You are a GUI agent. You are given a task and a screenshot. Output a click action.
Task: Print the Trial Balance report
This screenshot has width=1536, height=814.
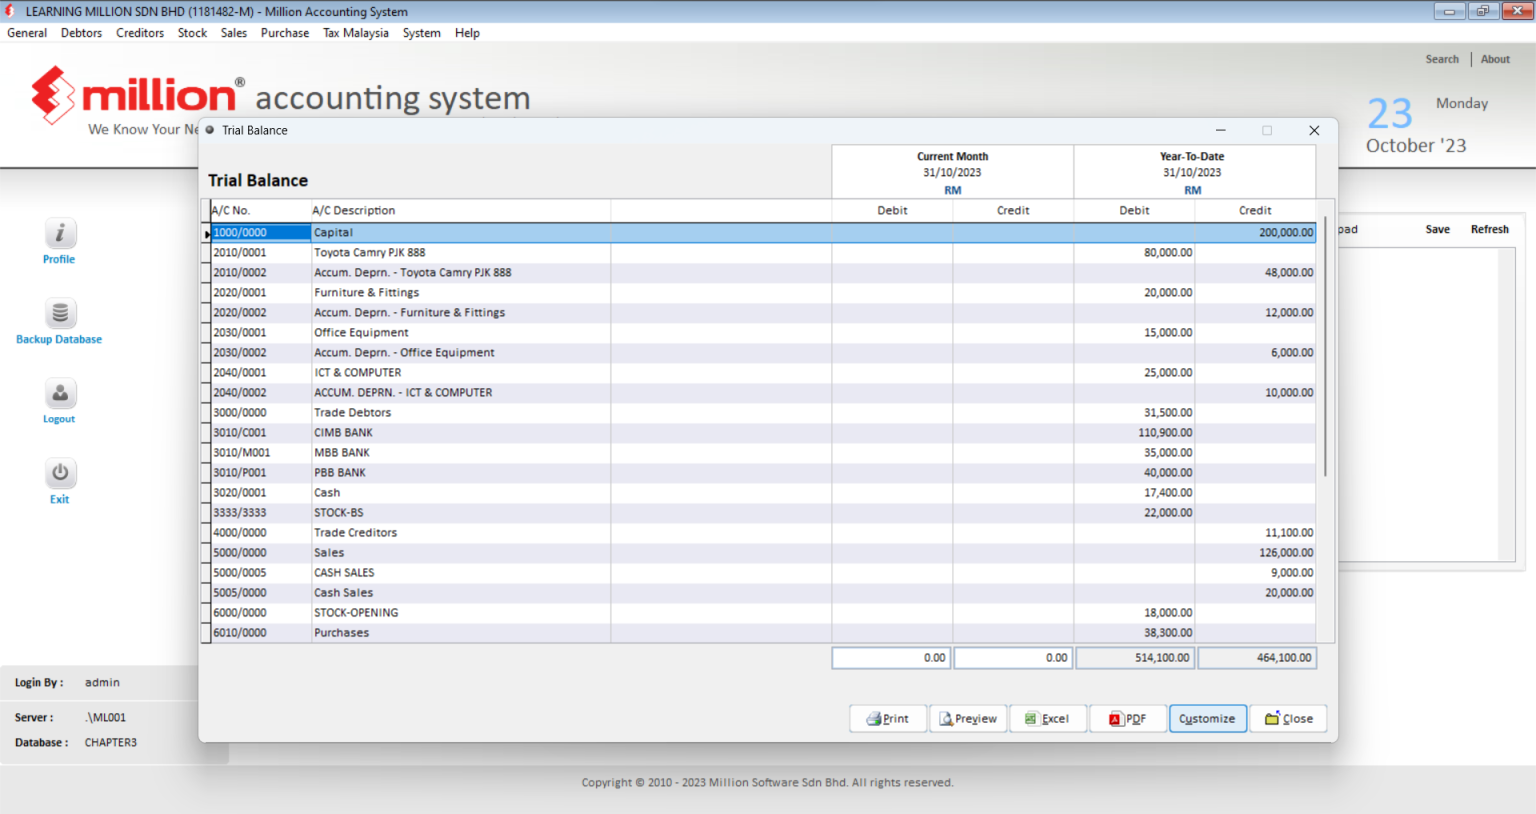(888, 718)
